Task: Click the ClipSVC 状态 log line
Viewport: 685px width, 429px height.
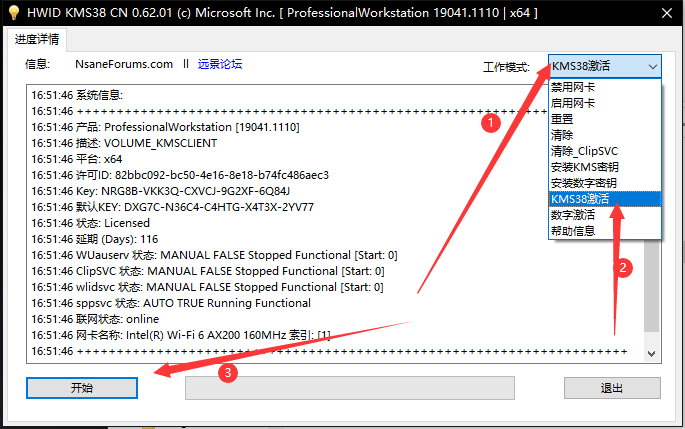Action: point(208,271)
